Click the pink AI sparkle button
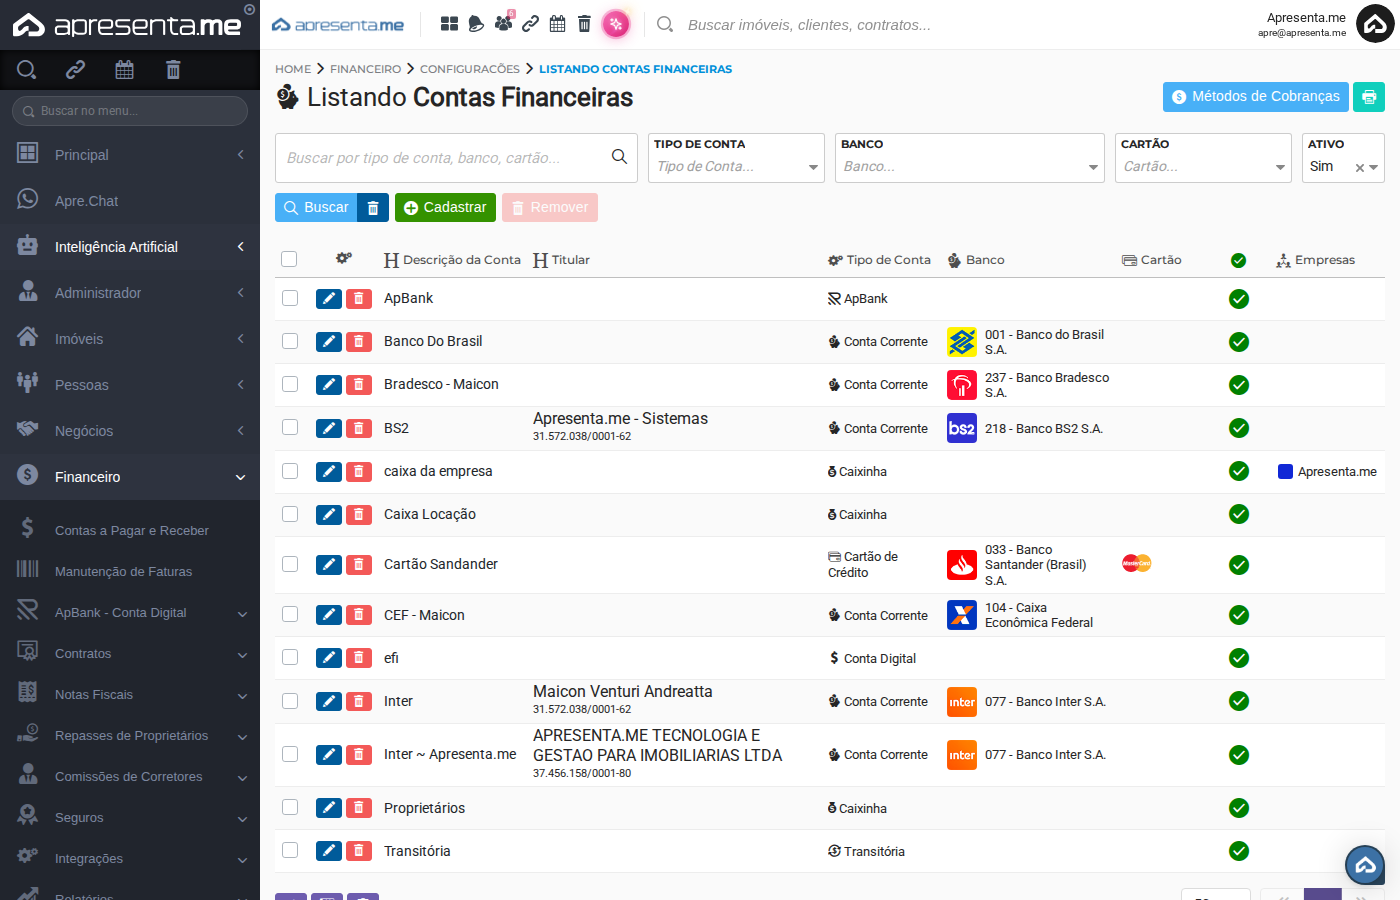1400x900 pixels. [x=616, y=24]
